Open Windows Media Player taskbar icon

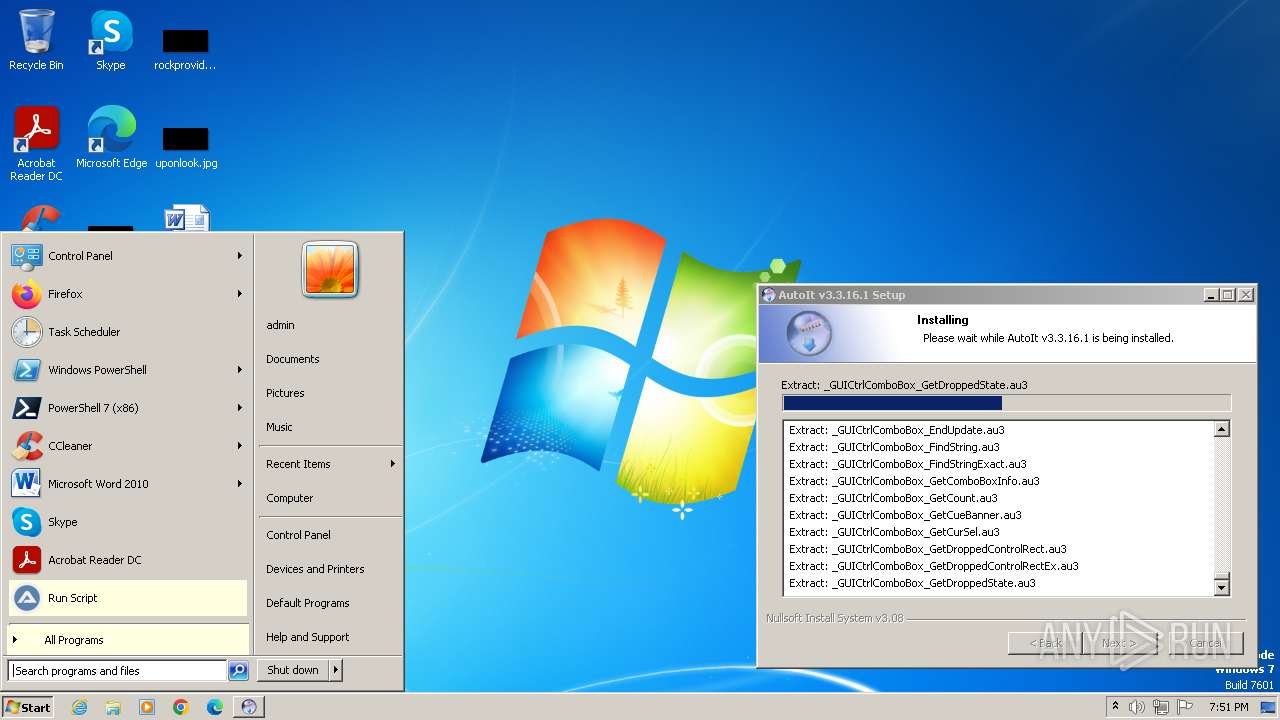pyautogui.click(x=147, y=707)
